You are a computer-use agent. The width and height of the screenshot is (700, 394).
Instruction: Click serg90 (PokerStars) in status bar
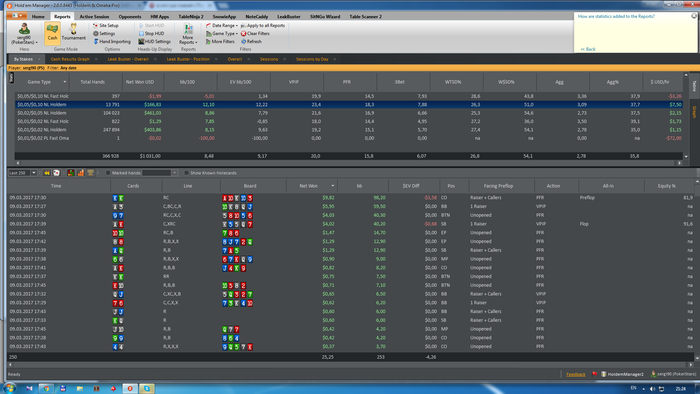(674, 374)
